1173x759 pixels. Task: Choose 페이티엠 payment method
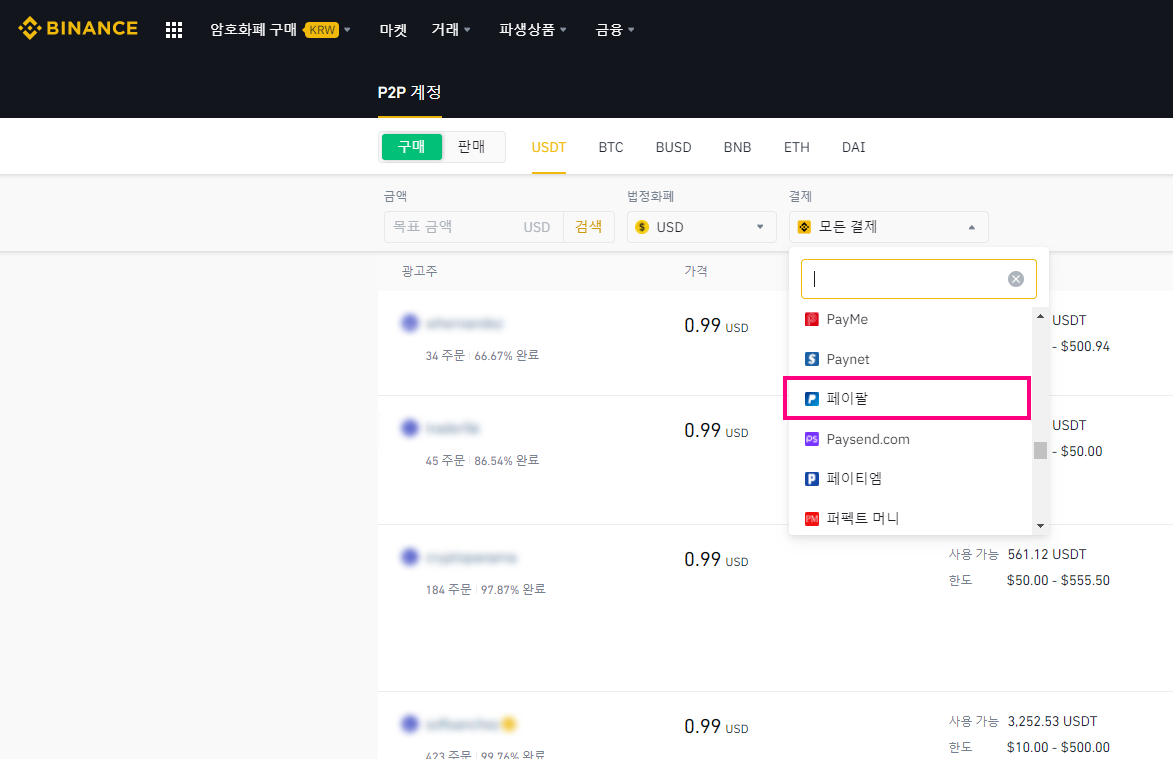click(x=910, y=479)
